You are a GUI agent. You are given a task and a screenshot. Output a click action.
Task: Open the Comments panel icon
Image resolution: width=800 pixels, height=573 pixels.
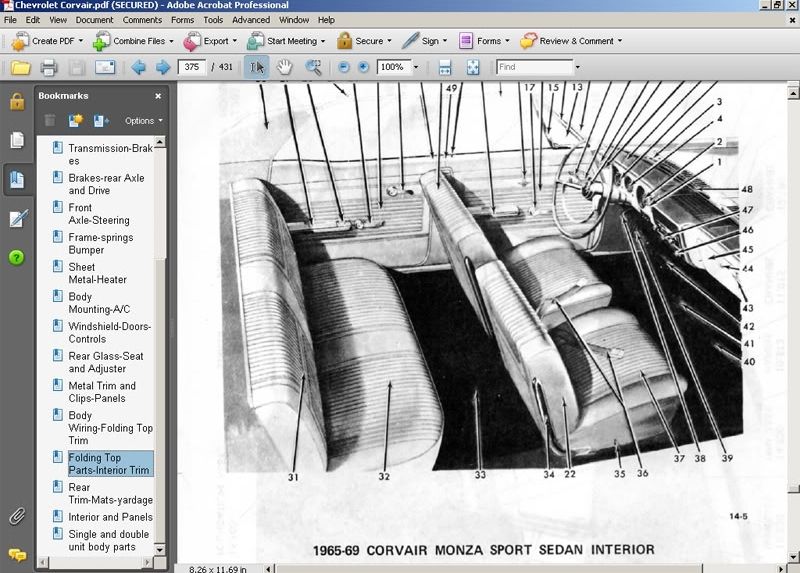(x=17, y=555)
